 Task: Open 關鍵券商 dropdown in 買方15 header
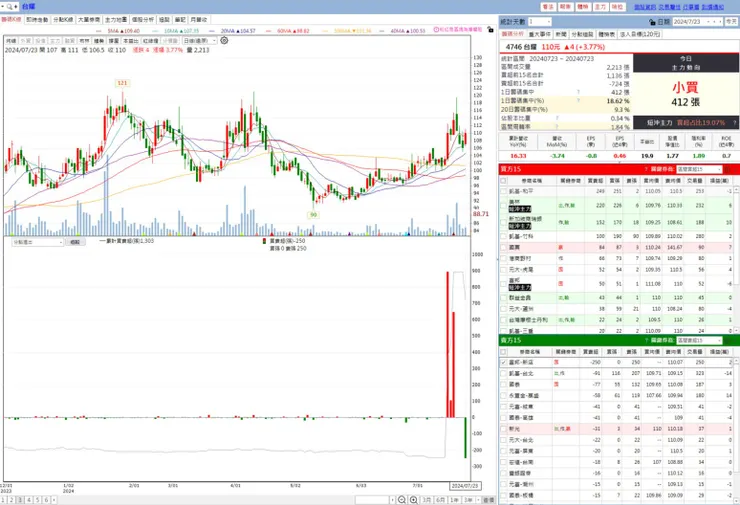[699, 169]
